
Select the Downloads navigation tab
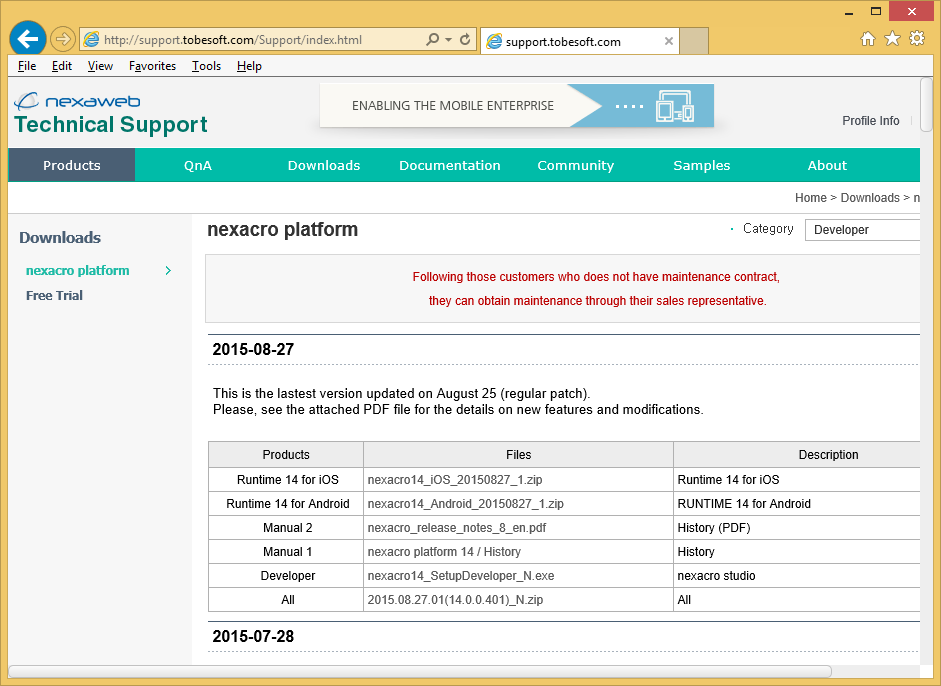(323, 165)
